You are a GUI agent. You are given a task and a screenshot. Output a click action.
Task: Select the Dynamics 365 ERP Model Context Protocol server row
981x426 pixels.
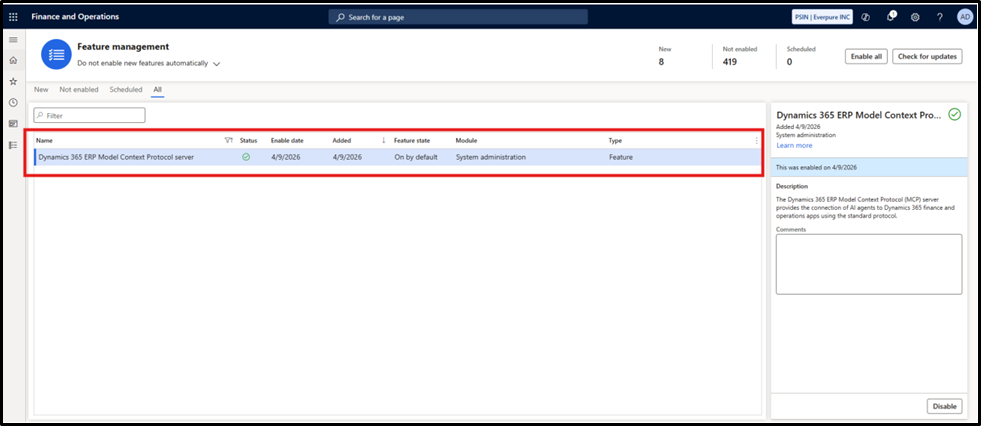click(398, 157)
